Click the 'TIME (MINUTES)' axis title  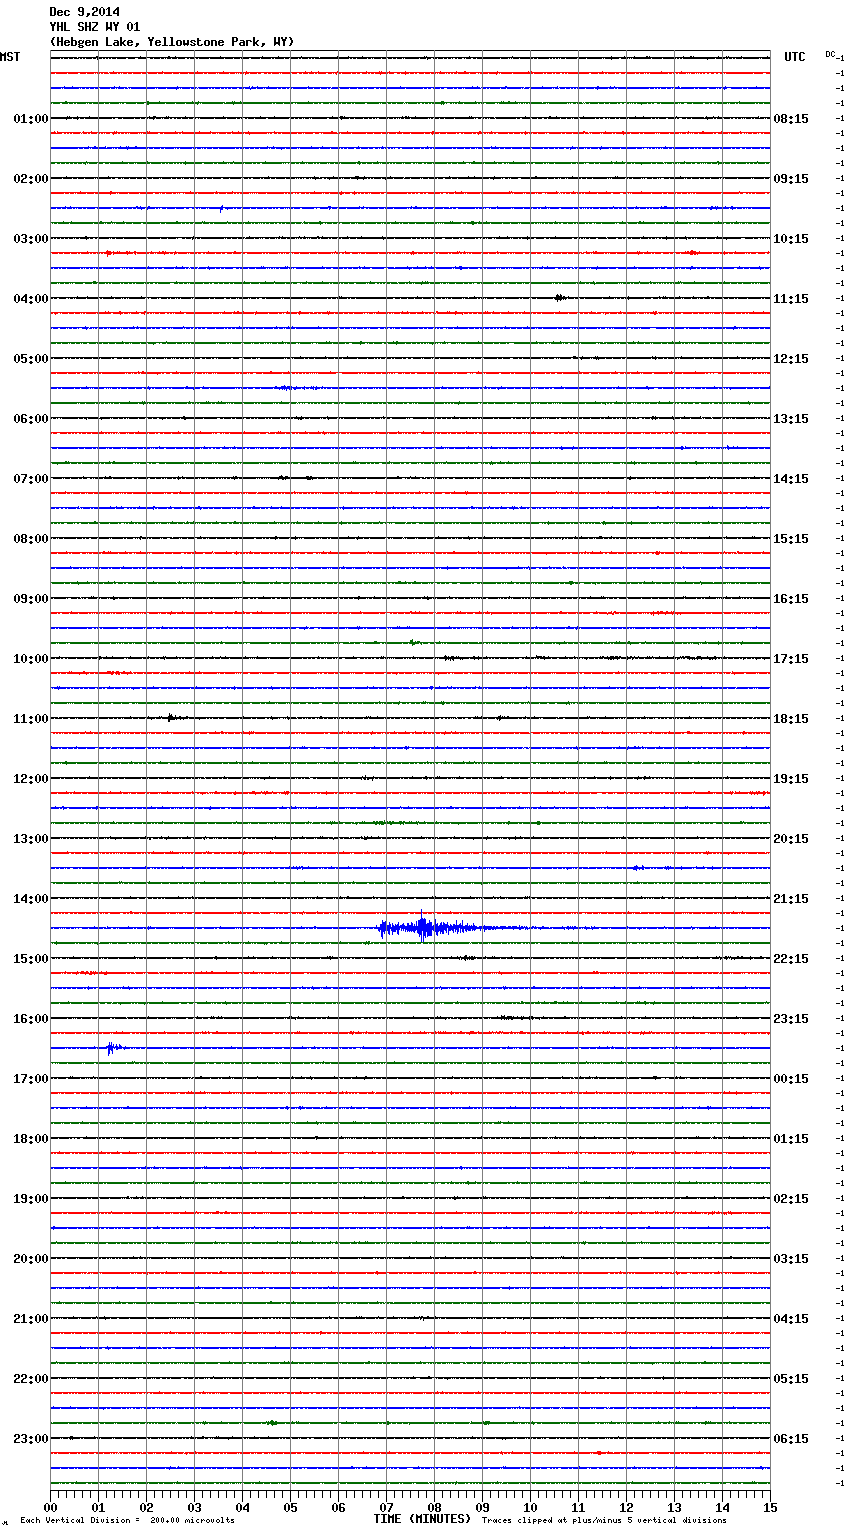(x=422, y=1519)
